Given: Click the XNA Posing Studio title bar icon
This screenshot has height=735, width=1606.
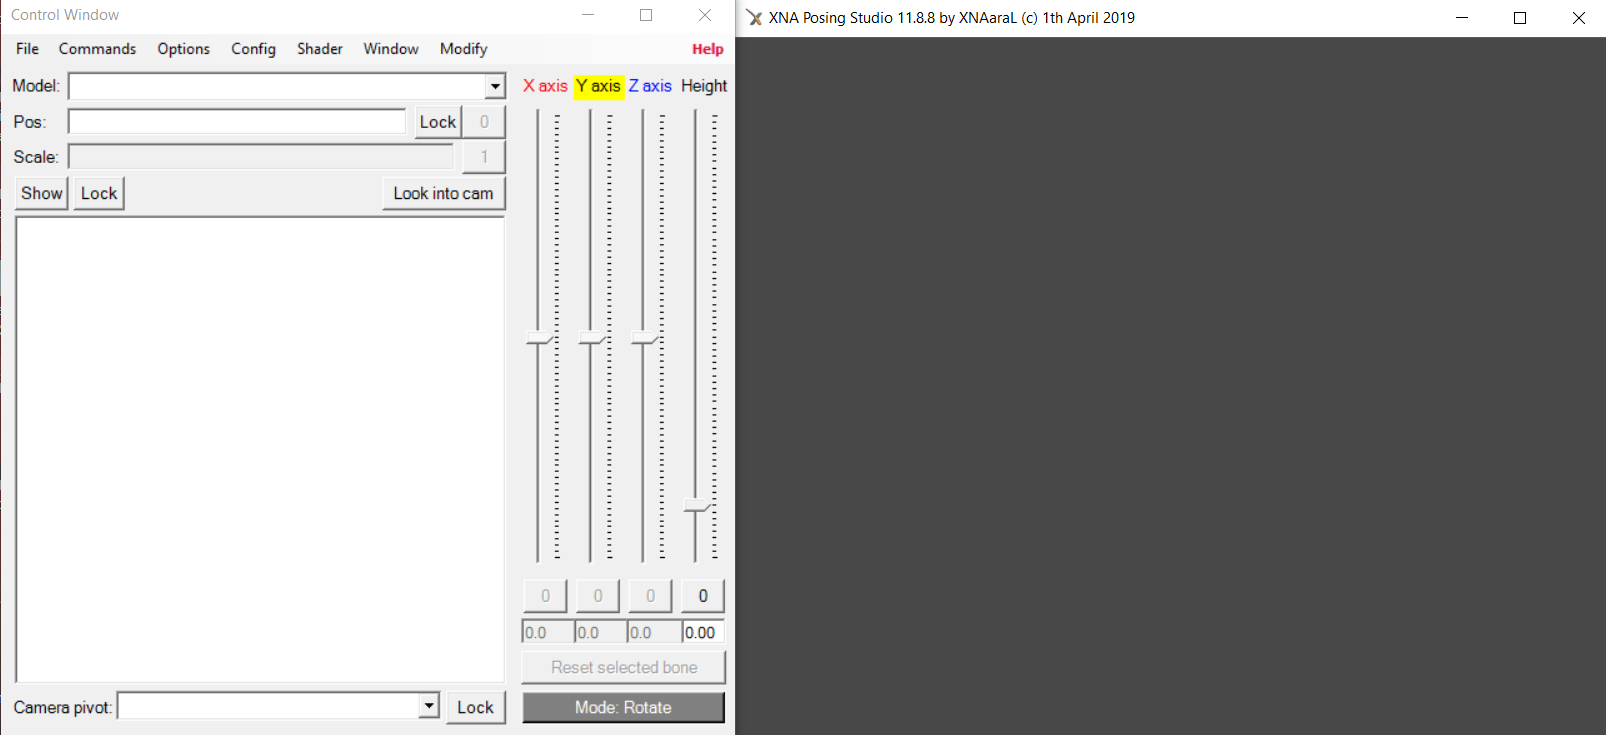Looking at the screenshot, I should click(x=755, y=18).
